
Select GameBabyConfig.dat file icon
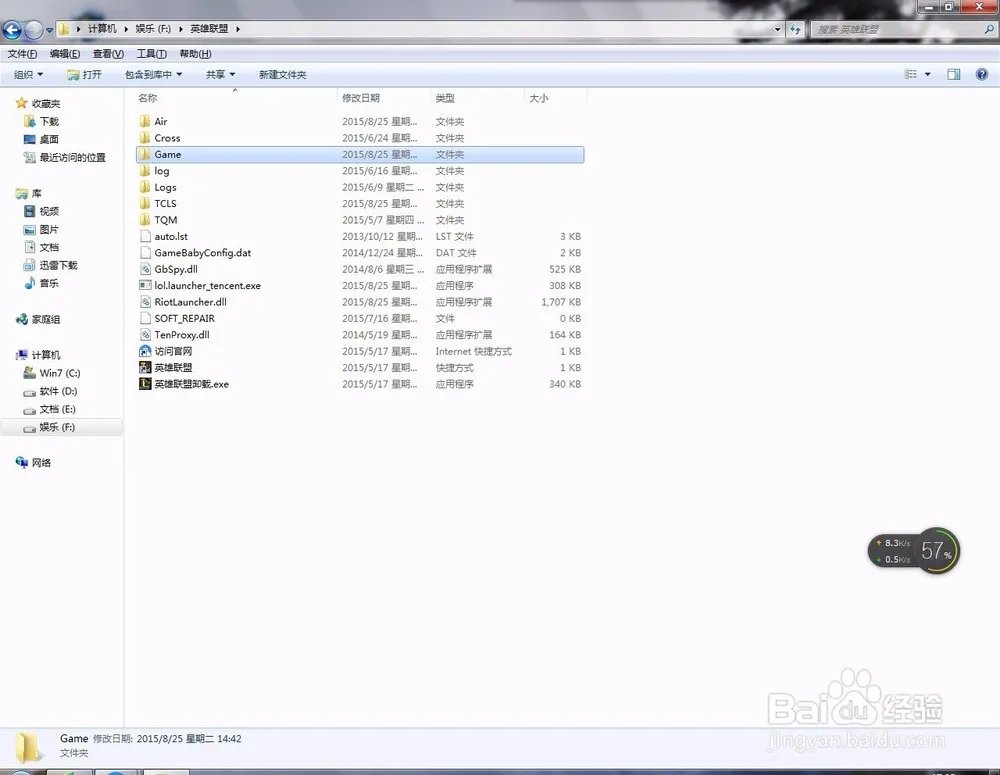145,253
